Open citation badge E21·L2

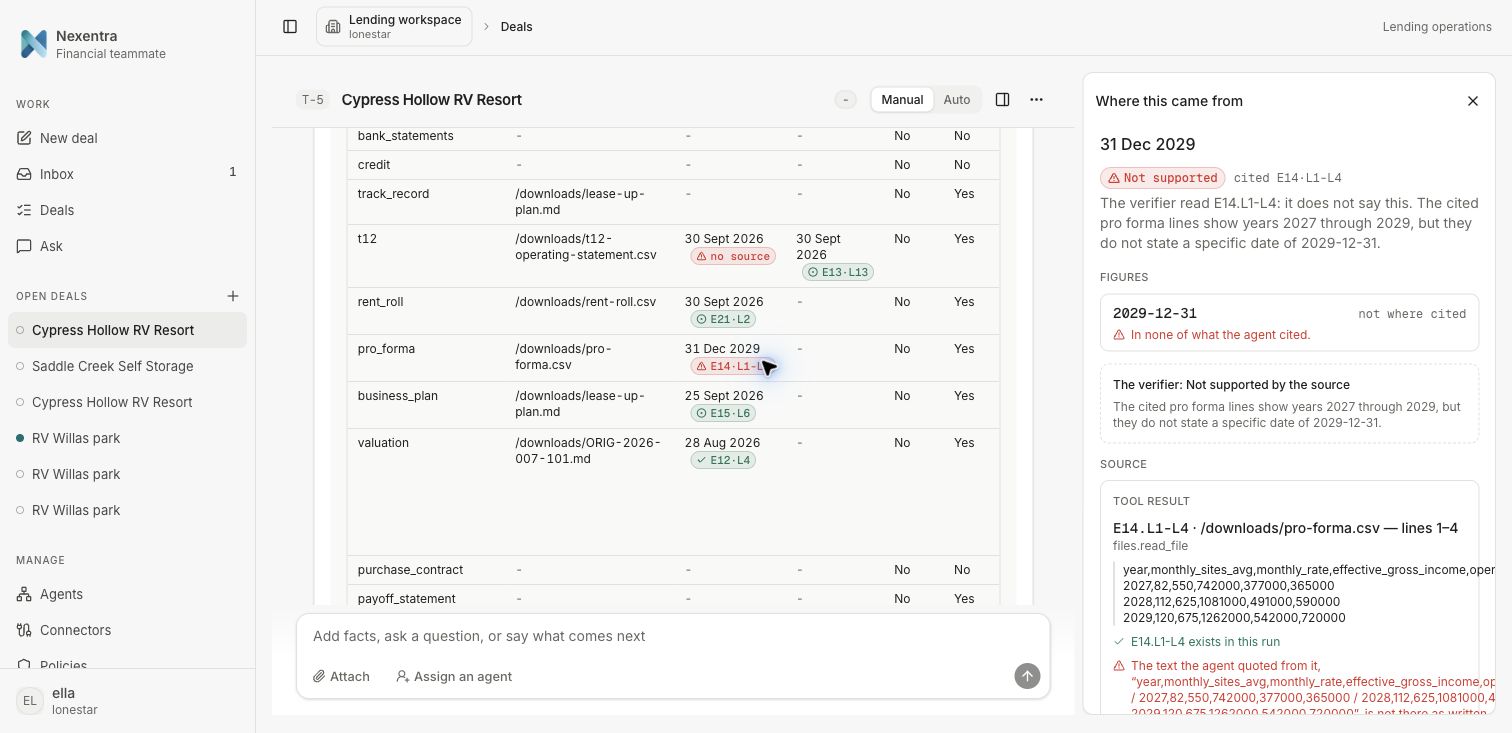point(723,319)
